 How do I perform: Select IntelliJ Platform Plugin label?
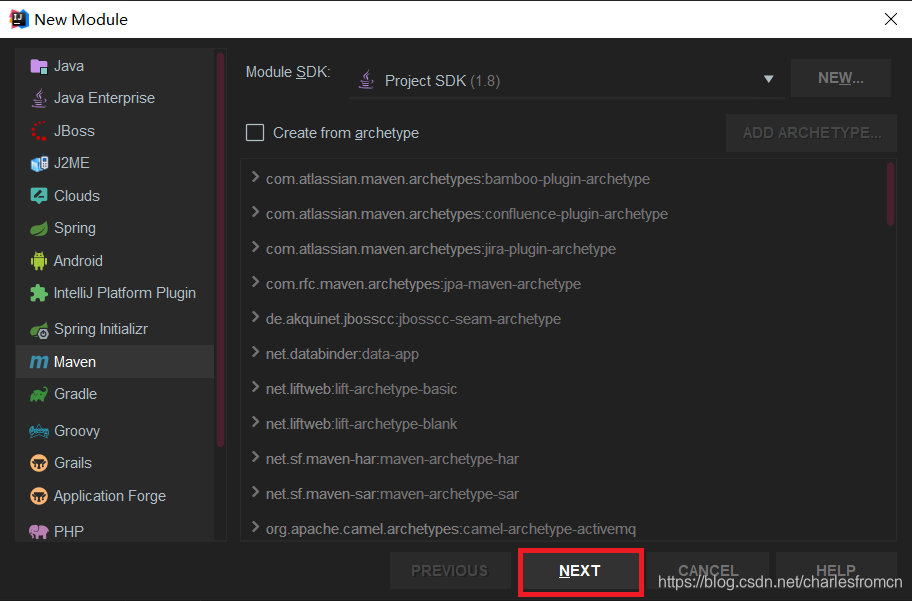[124, 293]
